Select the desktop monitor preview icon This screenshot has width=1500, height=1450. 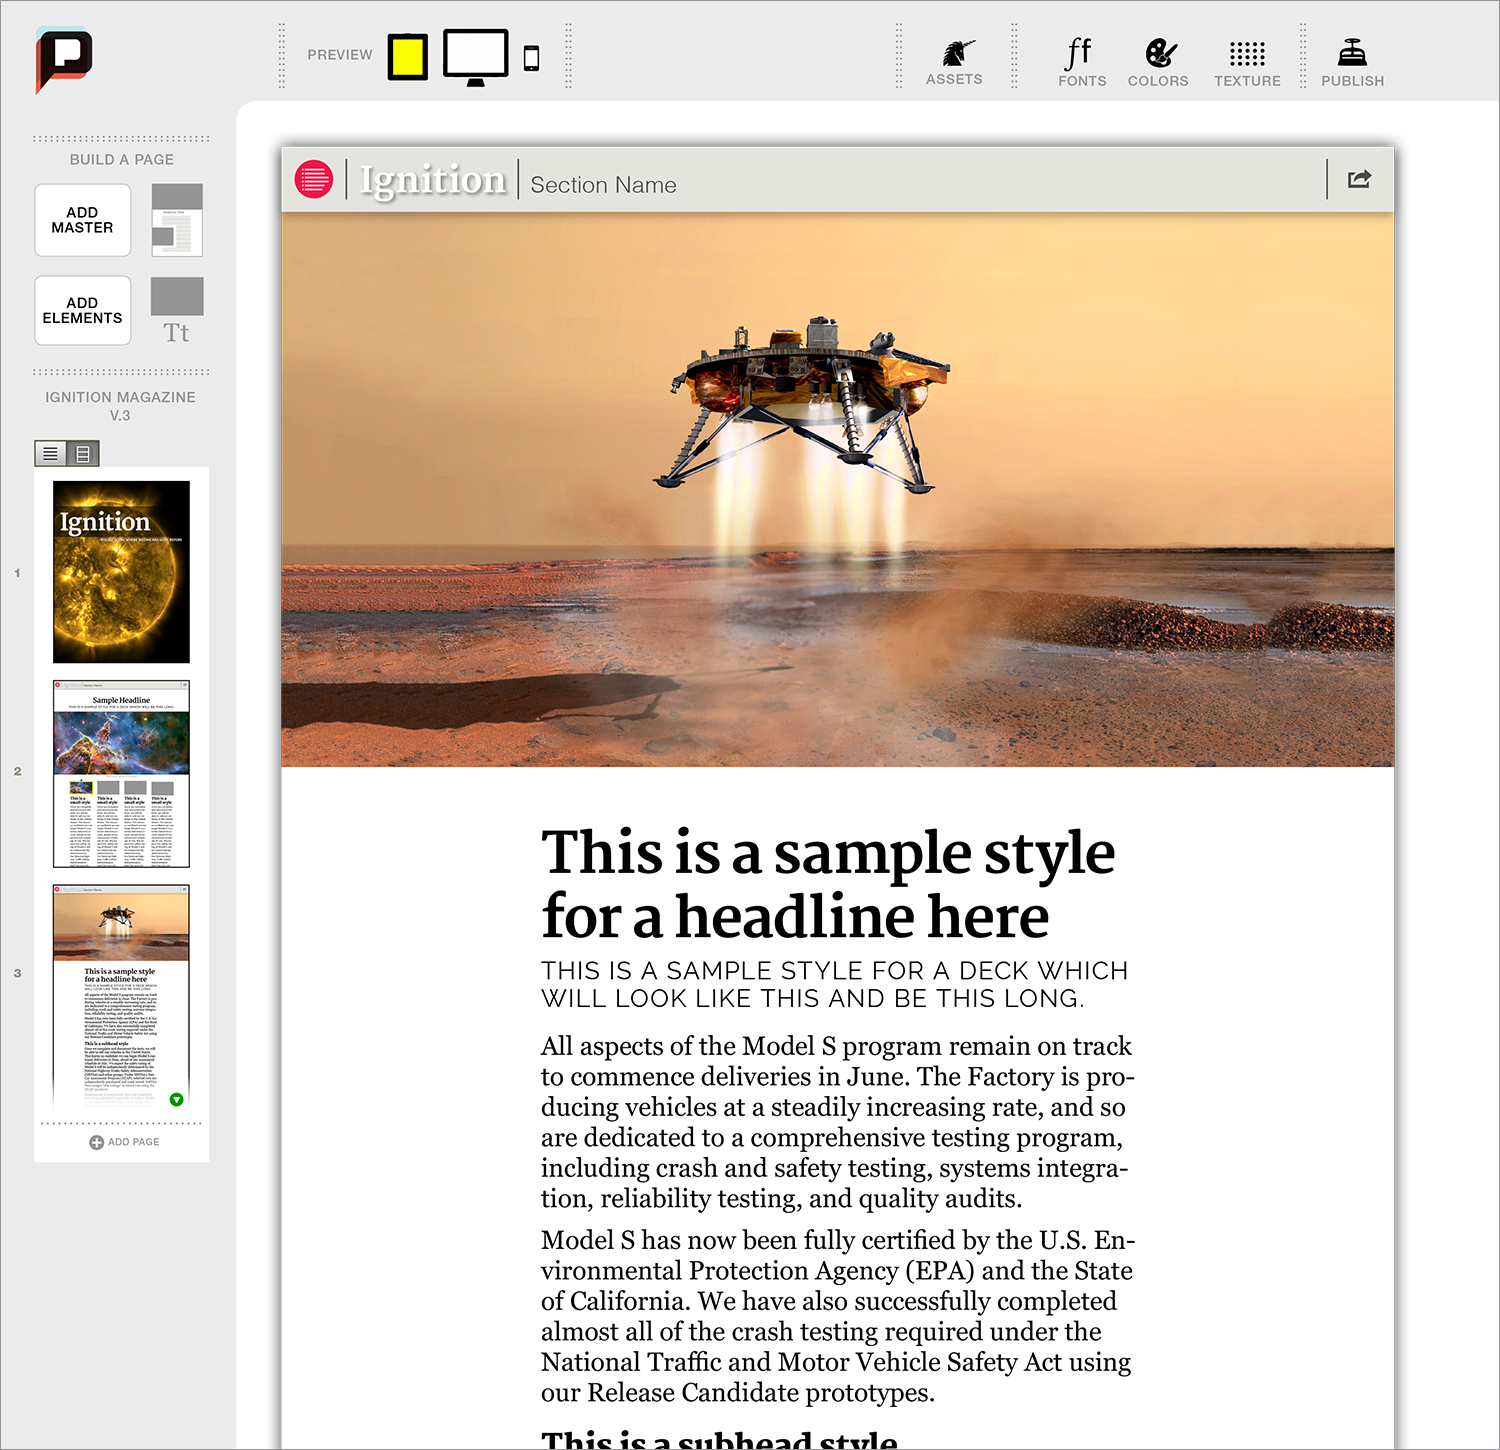tap(476, 57)
